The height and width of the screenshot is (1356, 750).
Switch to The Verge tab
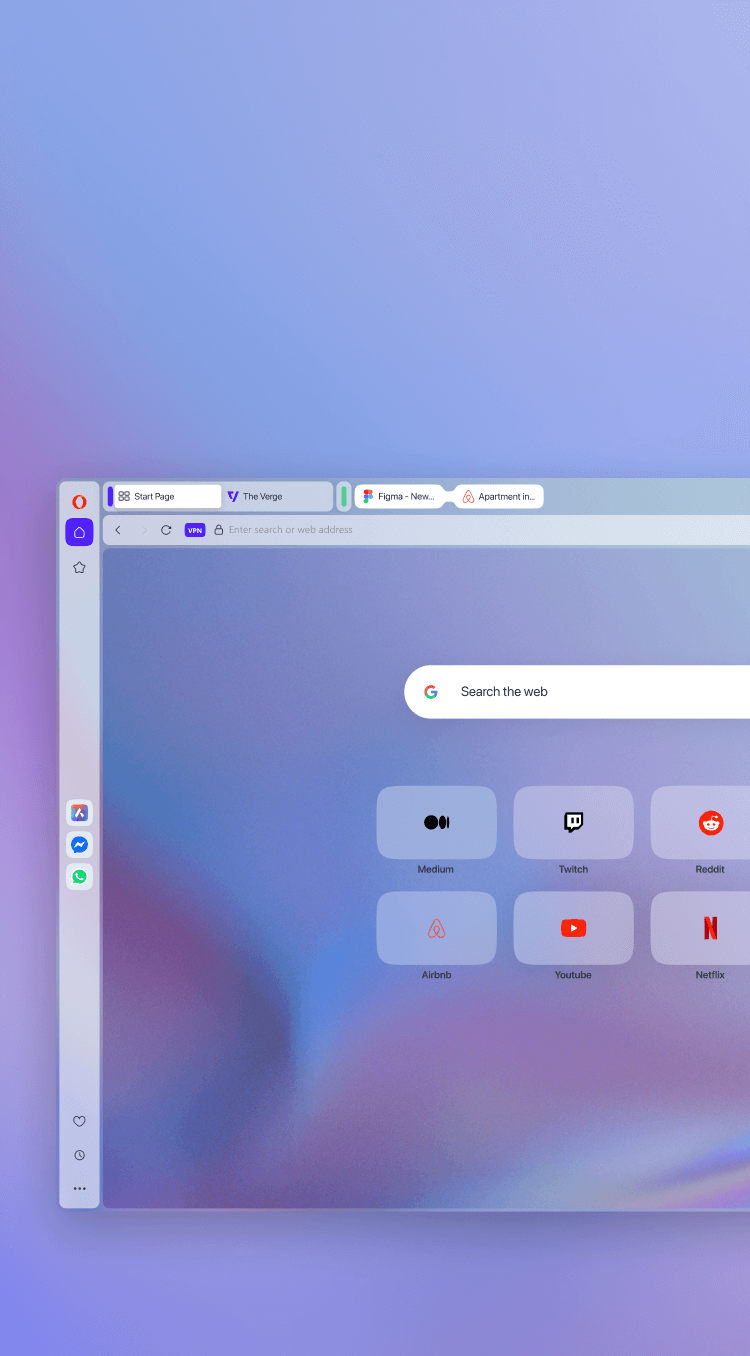point(276,496)
